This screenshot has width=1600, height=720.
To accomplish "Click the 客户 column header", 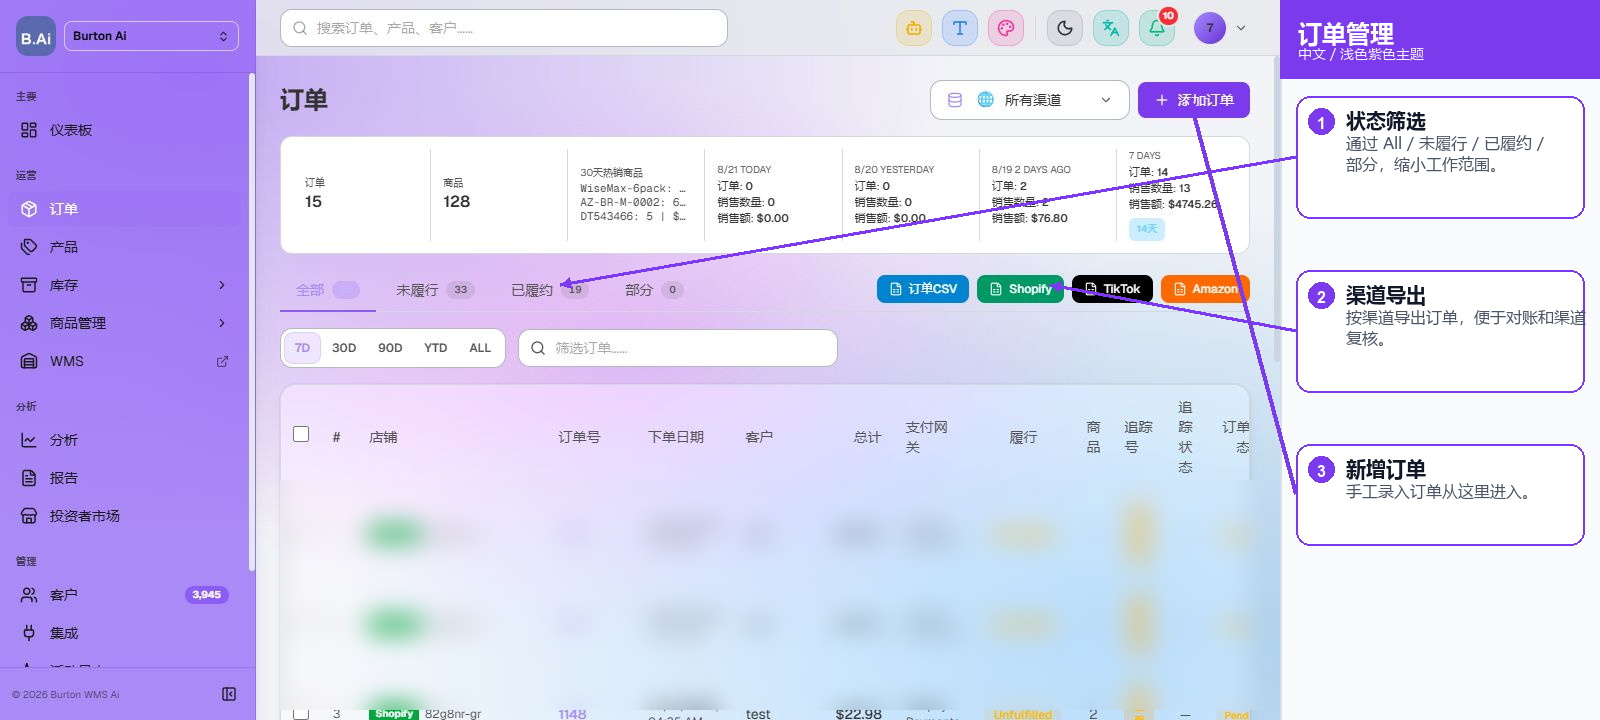I will point(759,437).
